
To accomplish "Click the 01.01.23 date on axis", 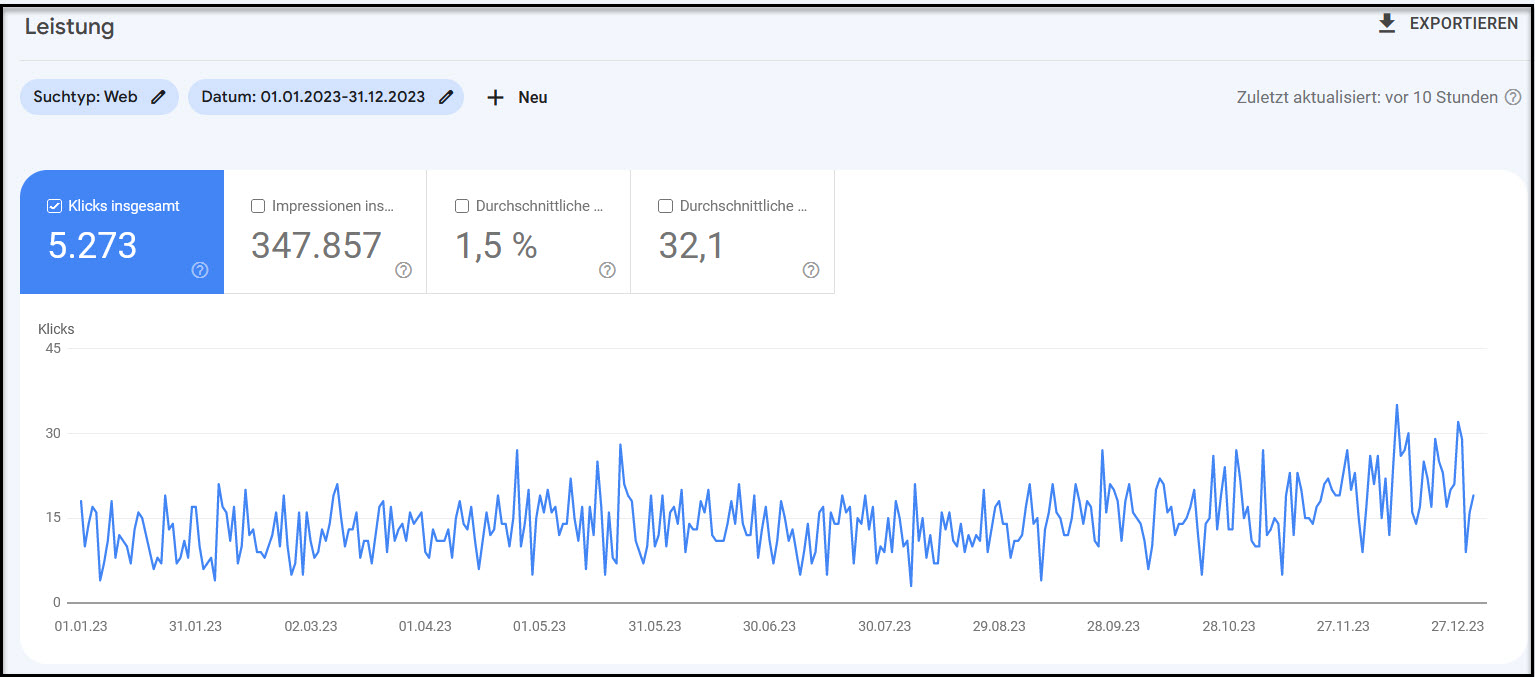I will click(x=81, y=626).
